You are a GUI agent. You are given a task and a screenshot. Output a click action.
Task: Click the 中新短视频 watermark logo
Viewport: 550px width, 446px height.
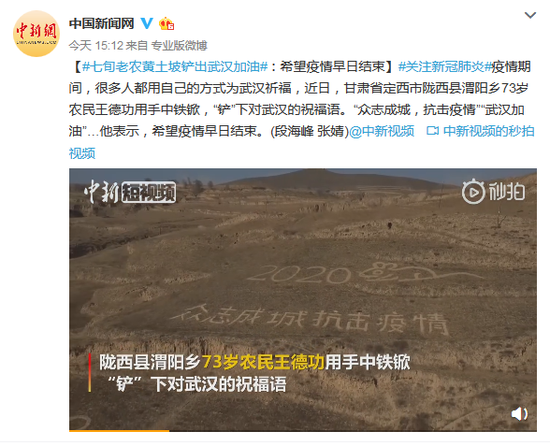(129, 191)
